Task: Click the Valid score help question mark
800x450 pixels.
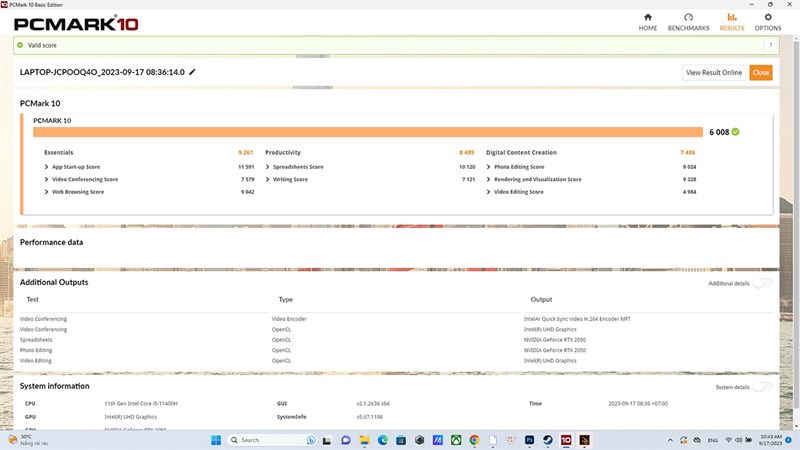Action: [770, 45]
